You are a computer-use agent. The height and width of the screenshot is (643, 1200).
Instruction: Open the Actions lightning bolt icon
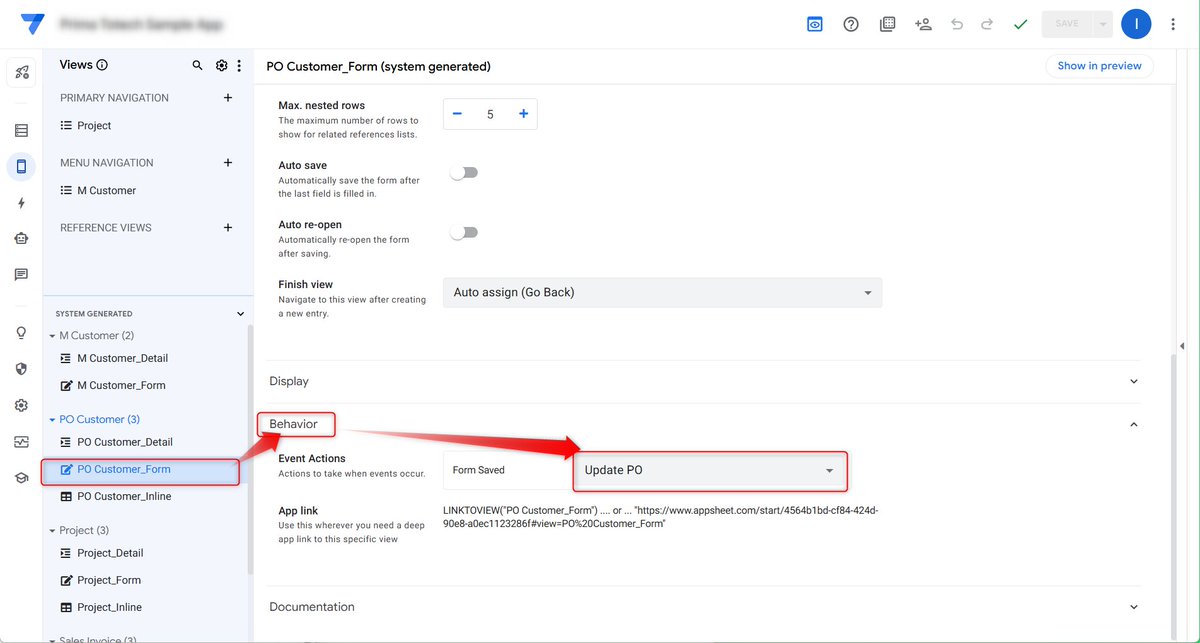coord(21,203)
